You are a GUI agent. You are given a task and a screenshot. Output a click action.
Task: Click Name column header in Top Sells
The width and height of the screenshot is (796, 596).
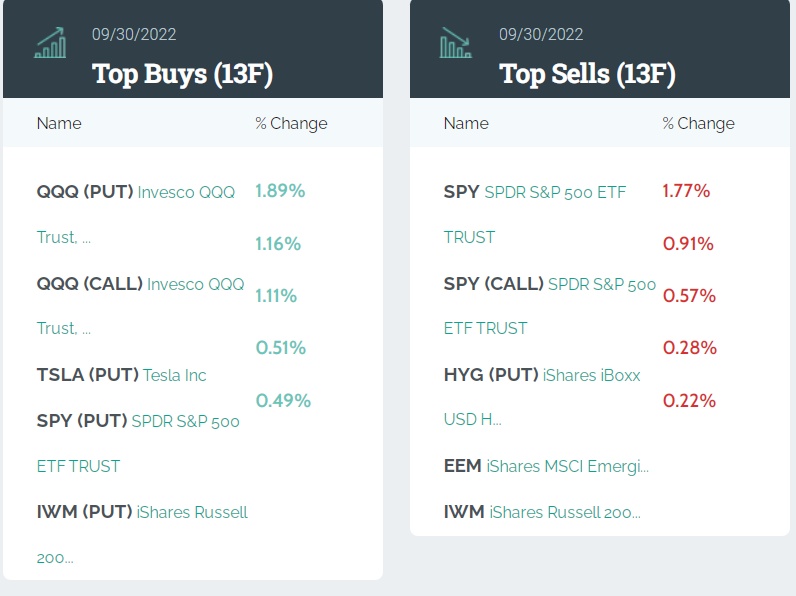tap(466, 123)
